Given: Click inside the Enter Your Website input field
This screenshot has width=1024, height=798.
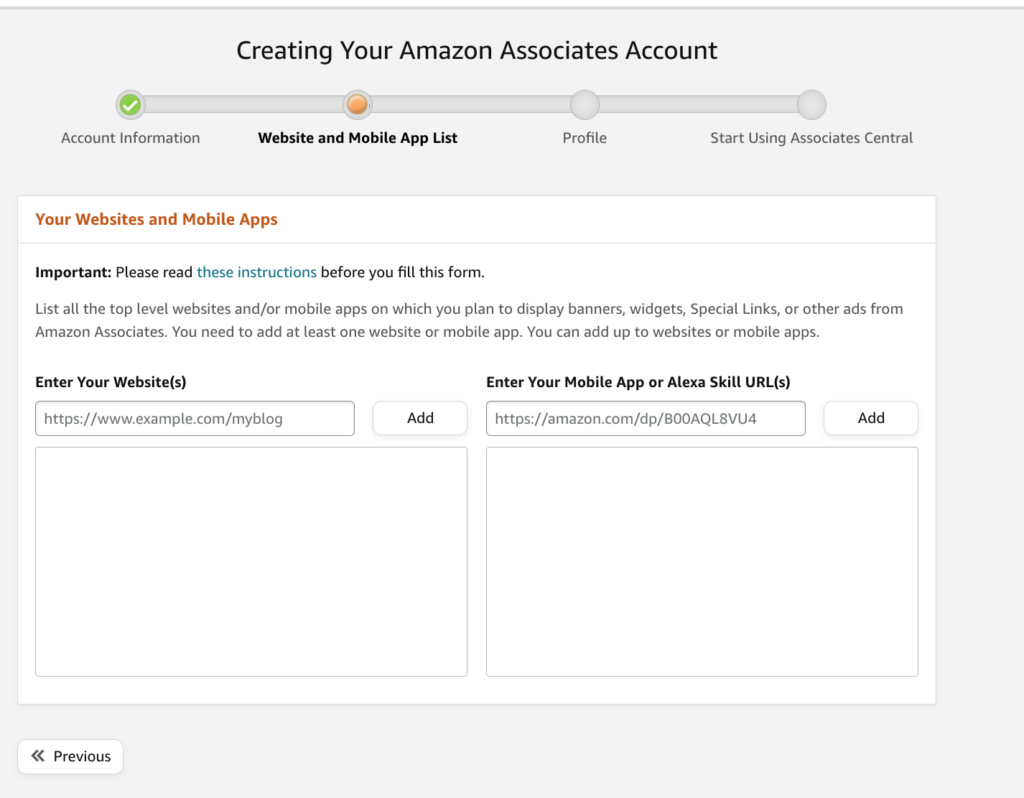Looking at the screenshot, I should click(x=194, y=418).
